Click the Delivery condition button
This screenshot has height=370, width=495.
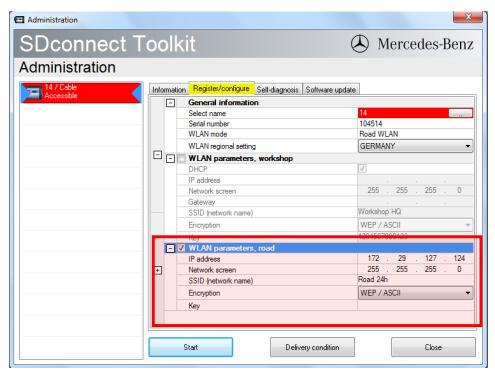pos(312,347)
